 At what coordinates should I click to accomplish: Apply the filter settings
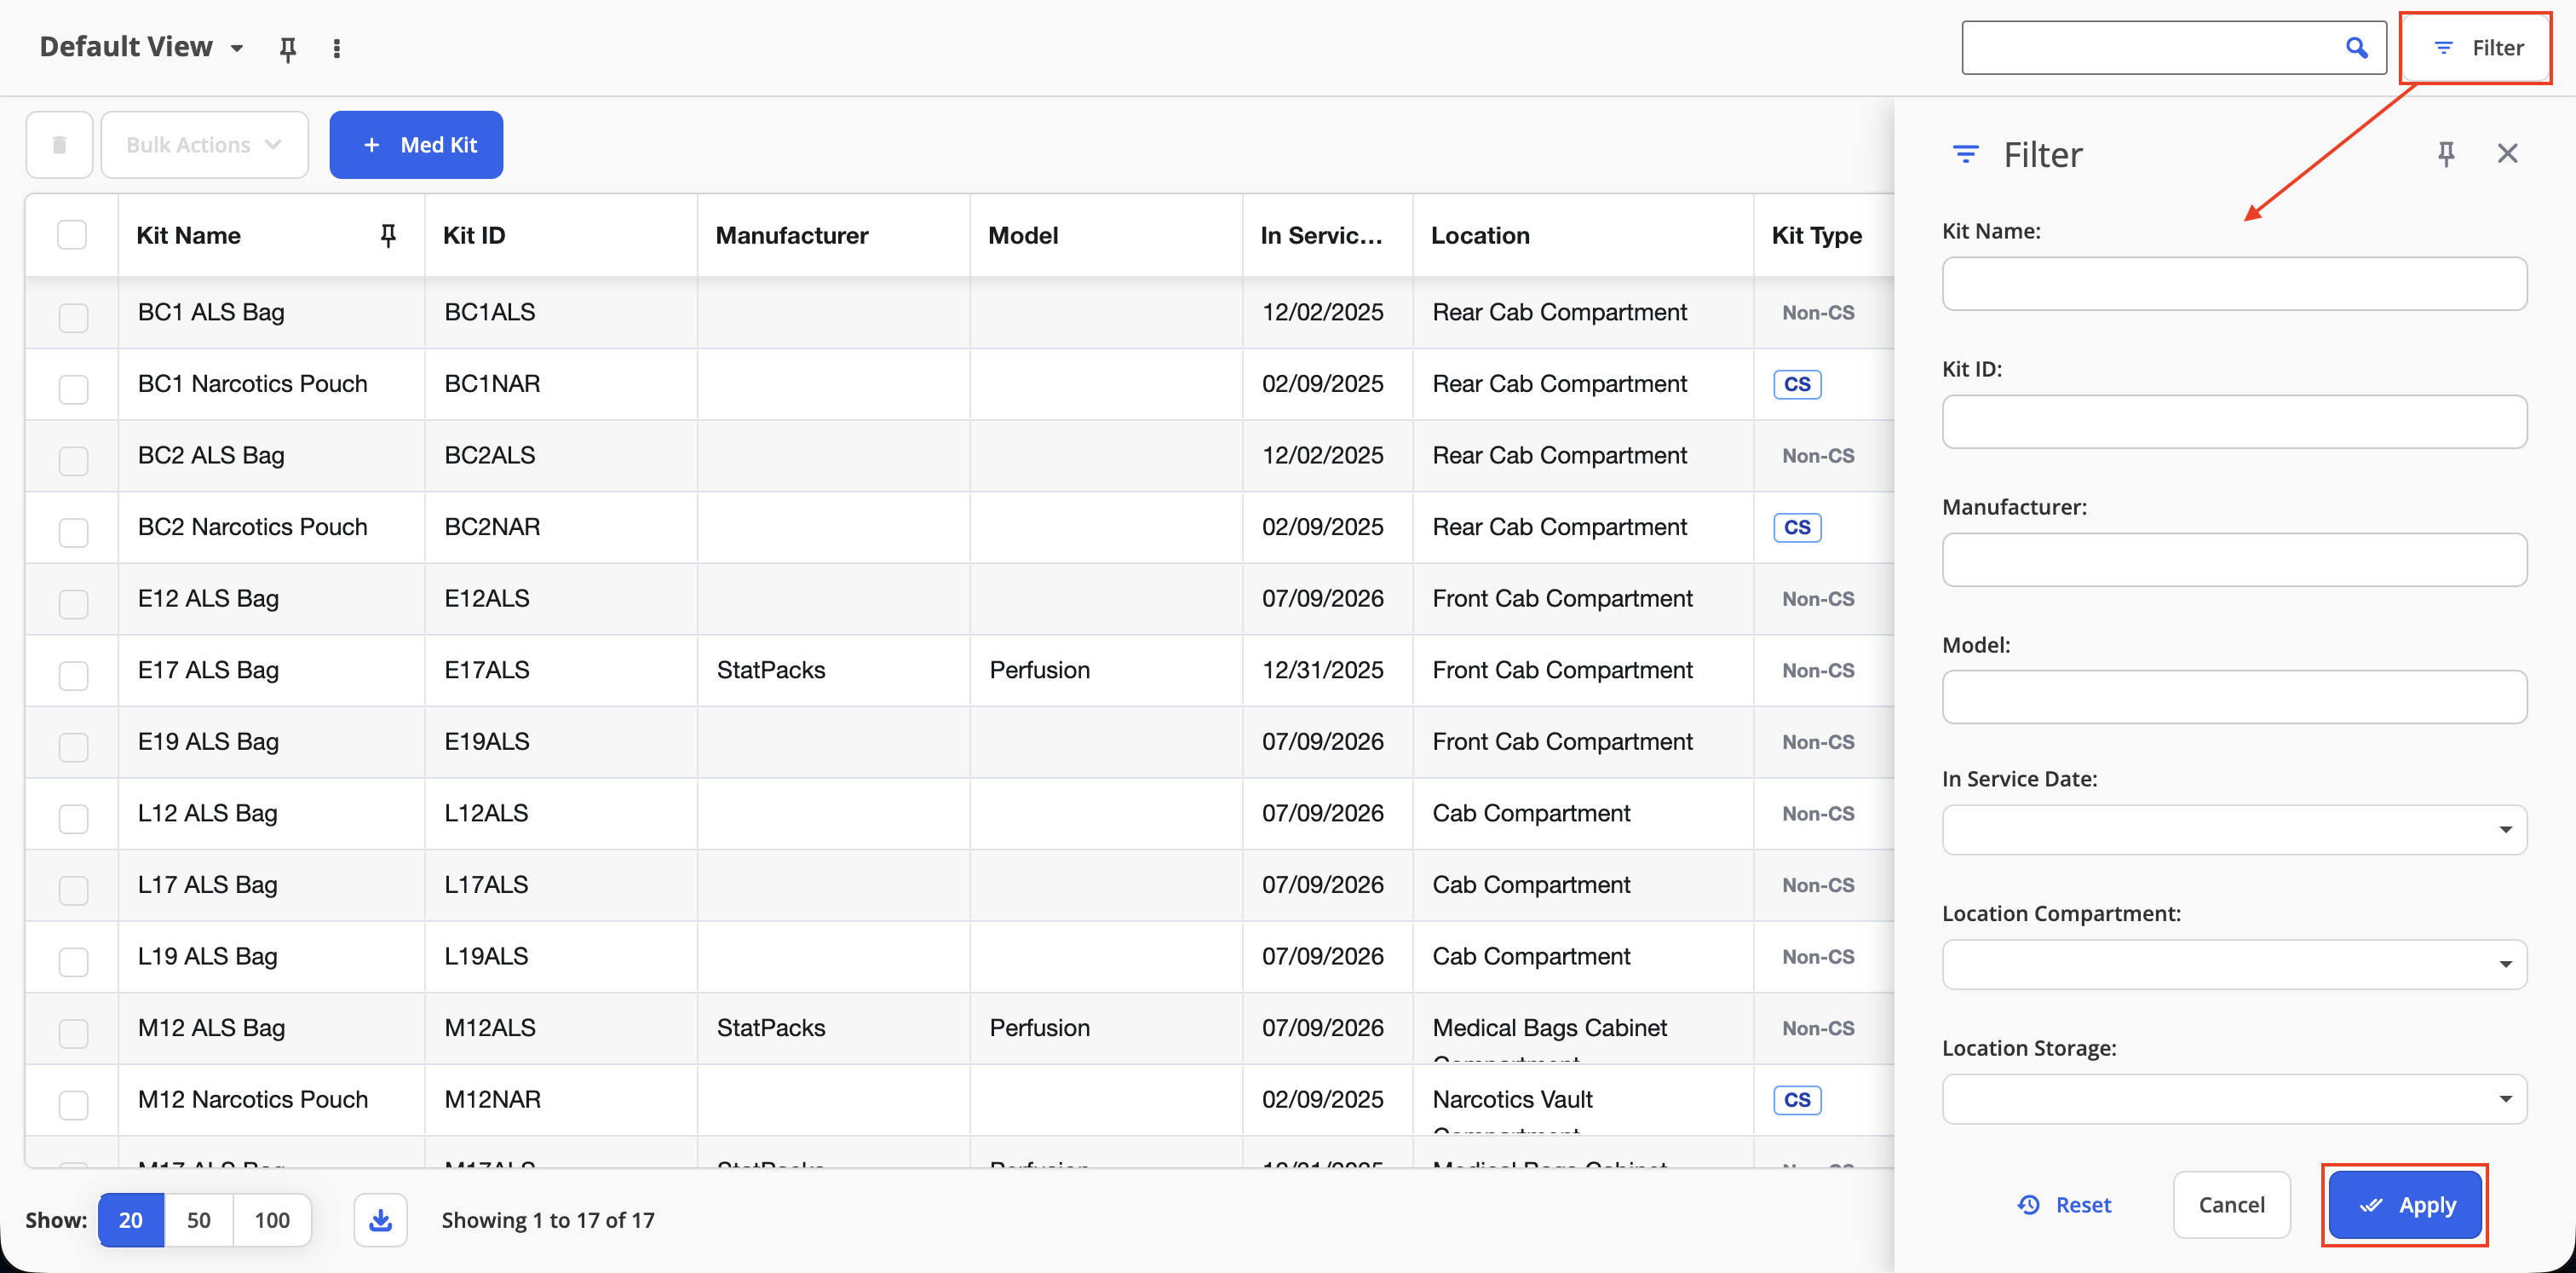coord(2405,1205)
